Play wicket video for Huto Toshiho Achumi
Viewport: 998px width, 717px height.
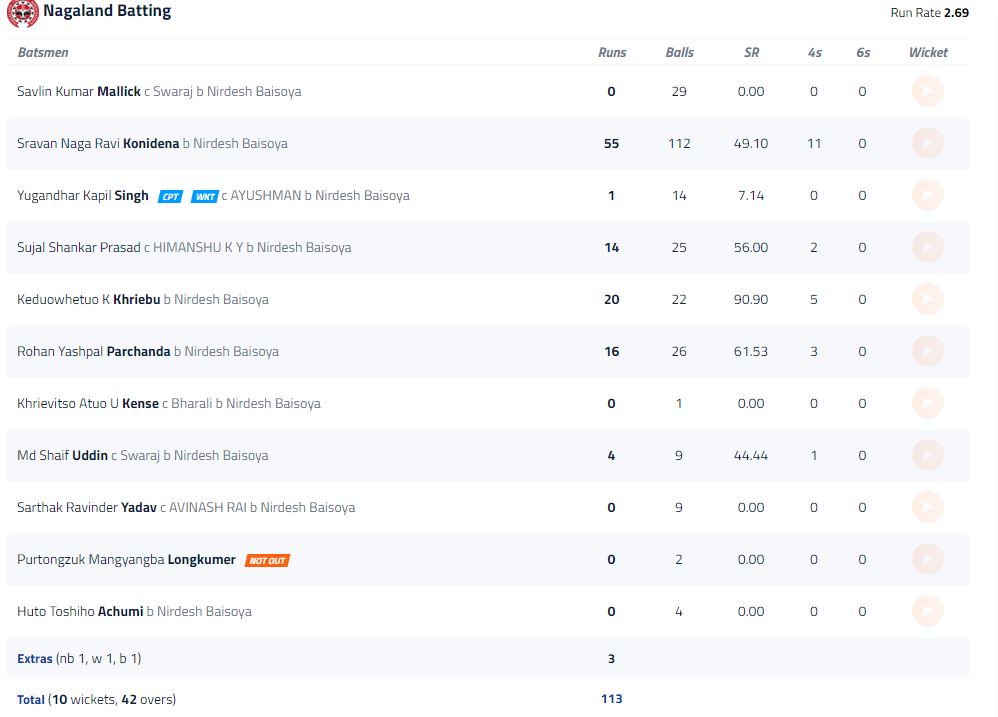(927, 611)
